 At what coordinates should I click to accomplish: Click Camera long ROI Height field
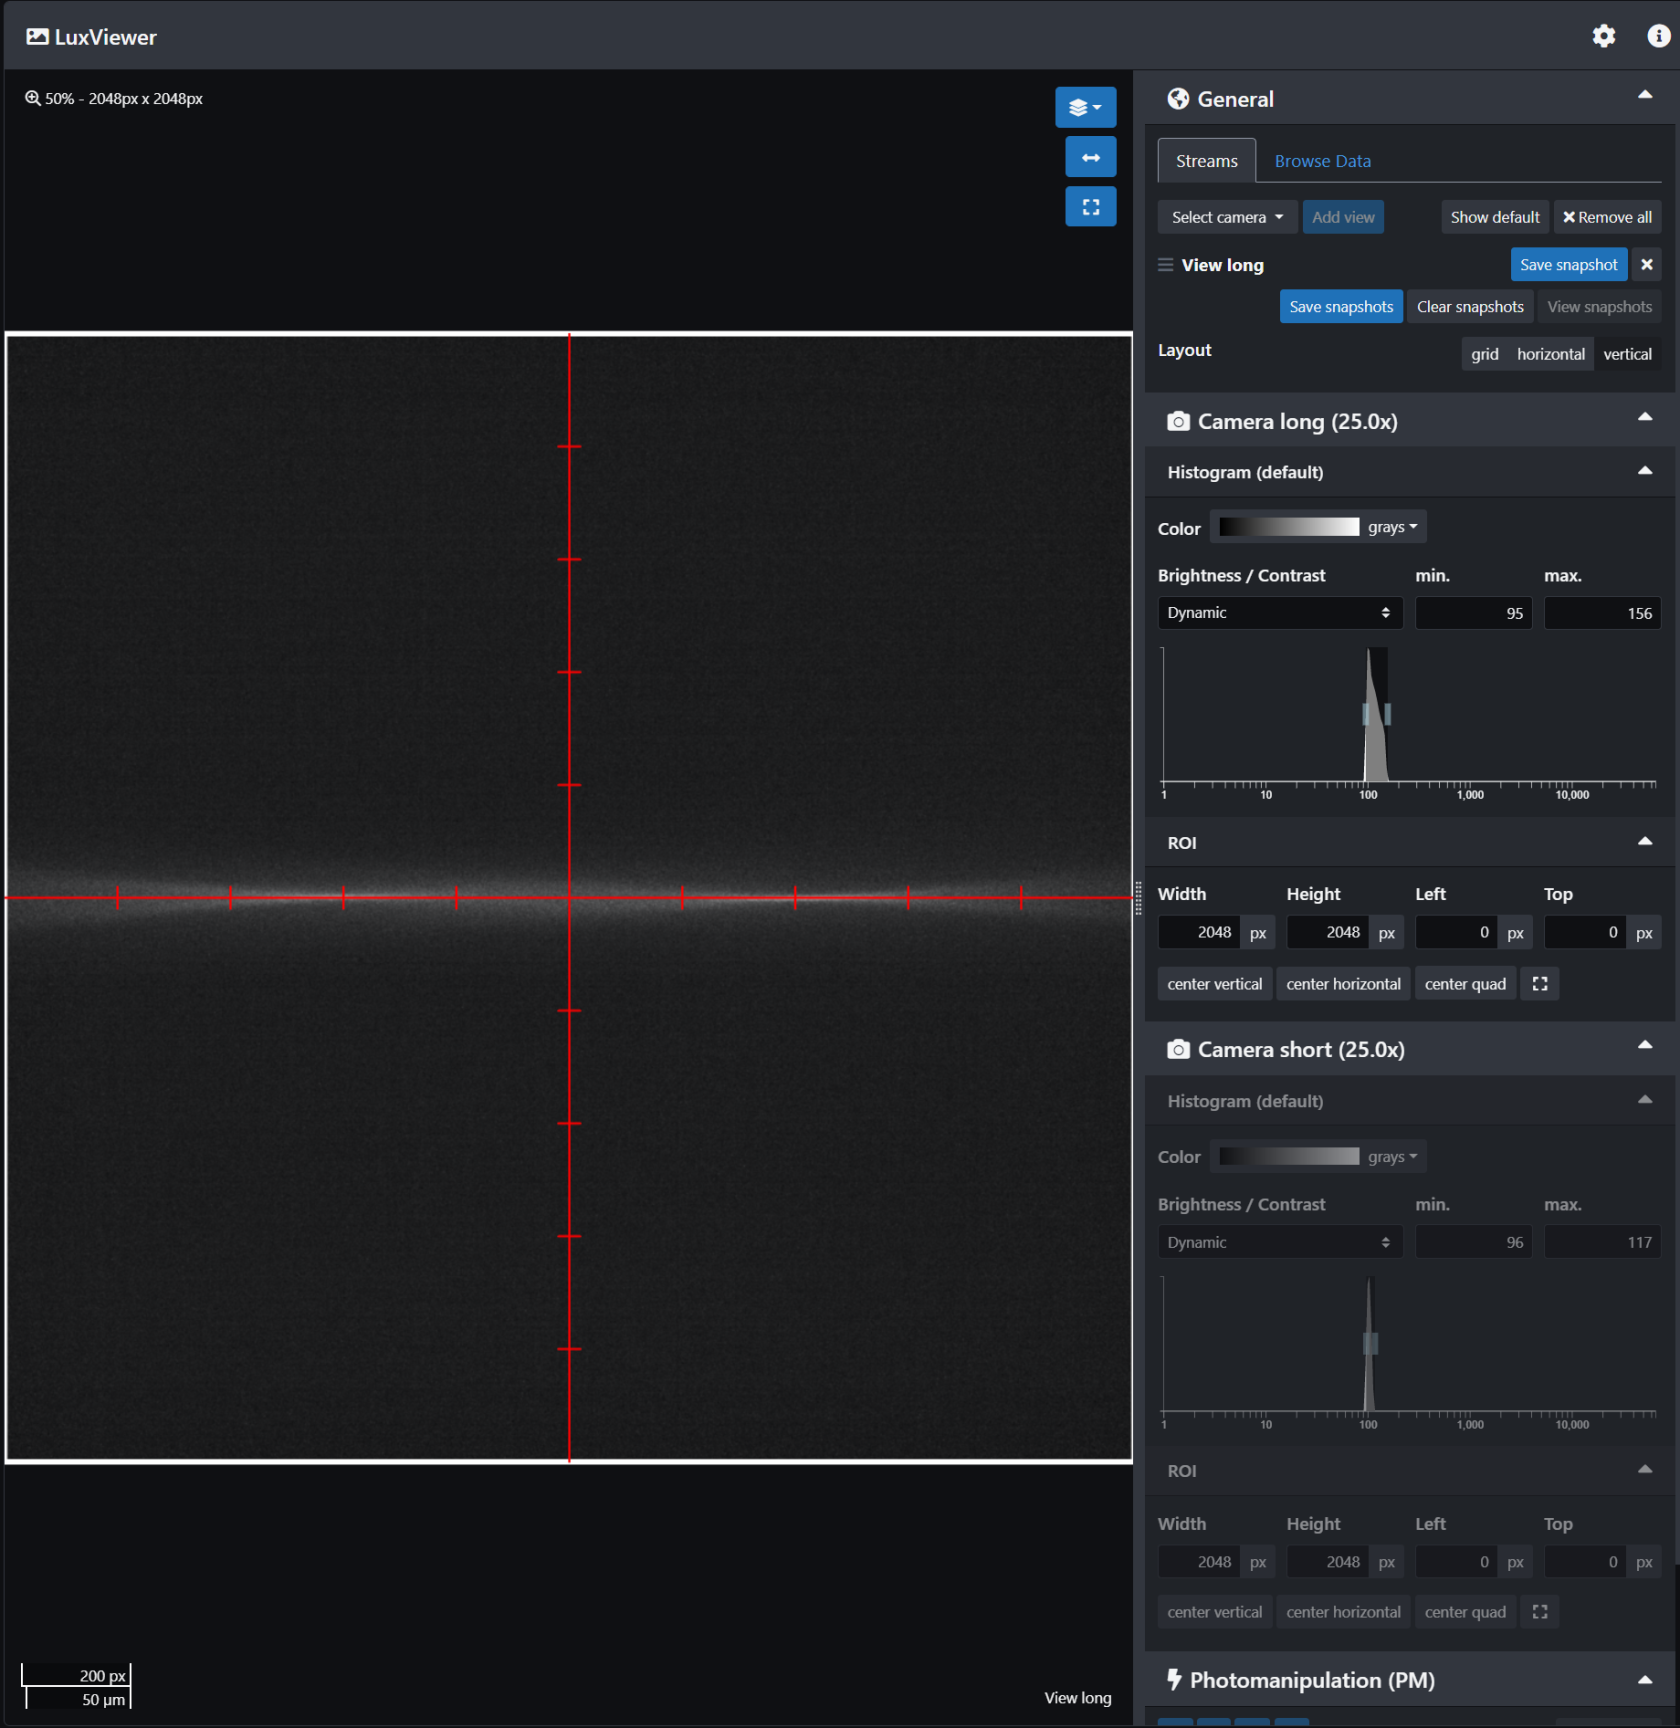pos(1328,932)
